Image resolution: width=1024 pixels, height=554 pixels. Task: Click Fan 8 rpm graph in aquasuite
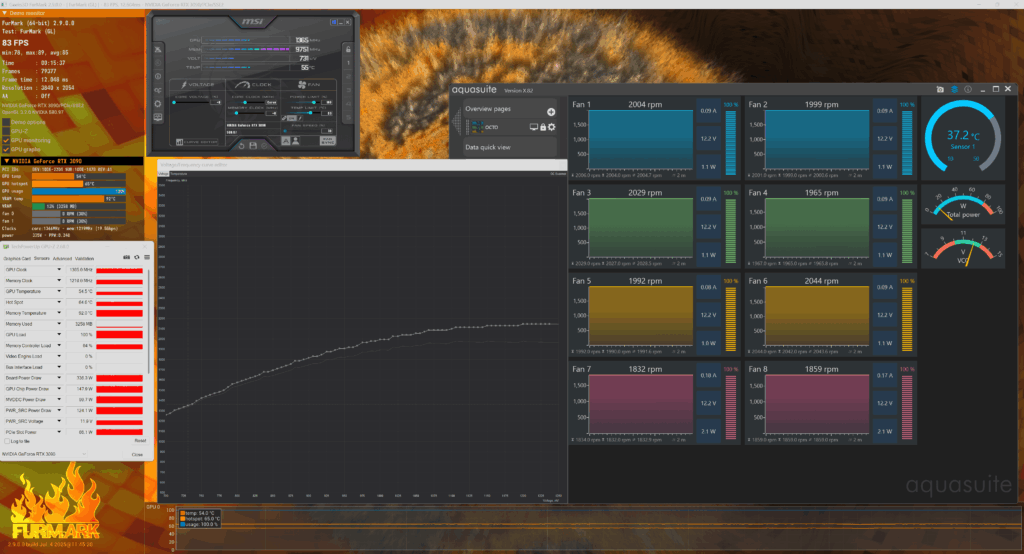pos(817,404)
